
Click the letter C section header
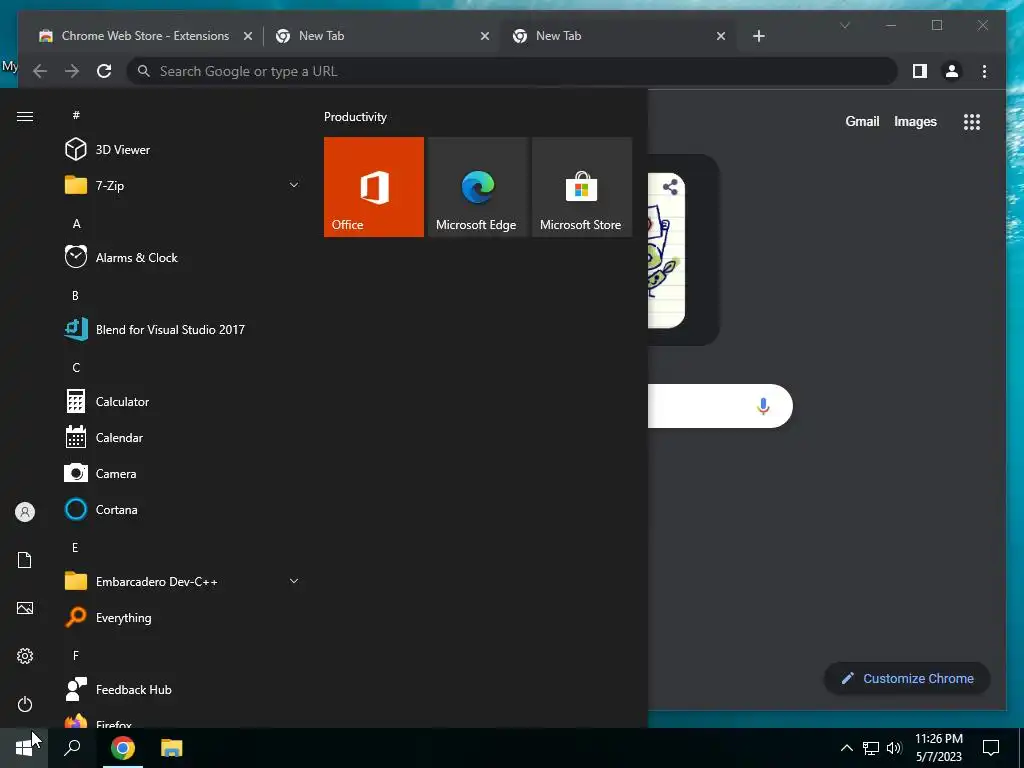click(76, 367)
